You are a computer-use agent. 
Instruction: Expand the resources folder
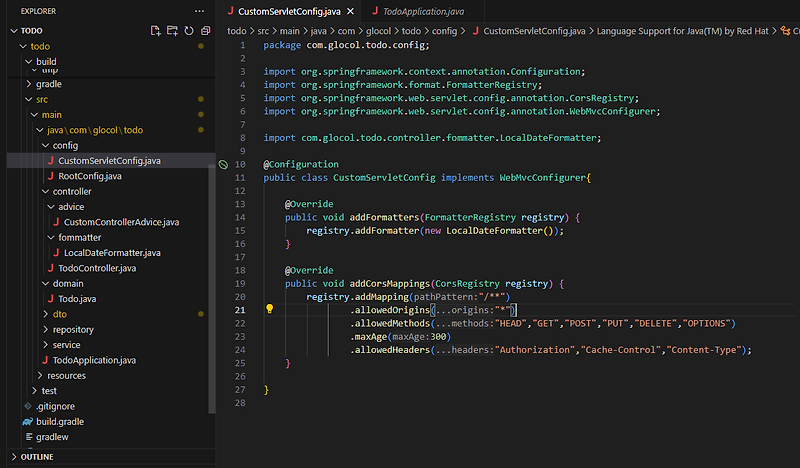[66, 375]
